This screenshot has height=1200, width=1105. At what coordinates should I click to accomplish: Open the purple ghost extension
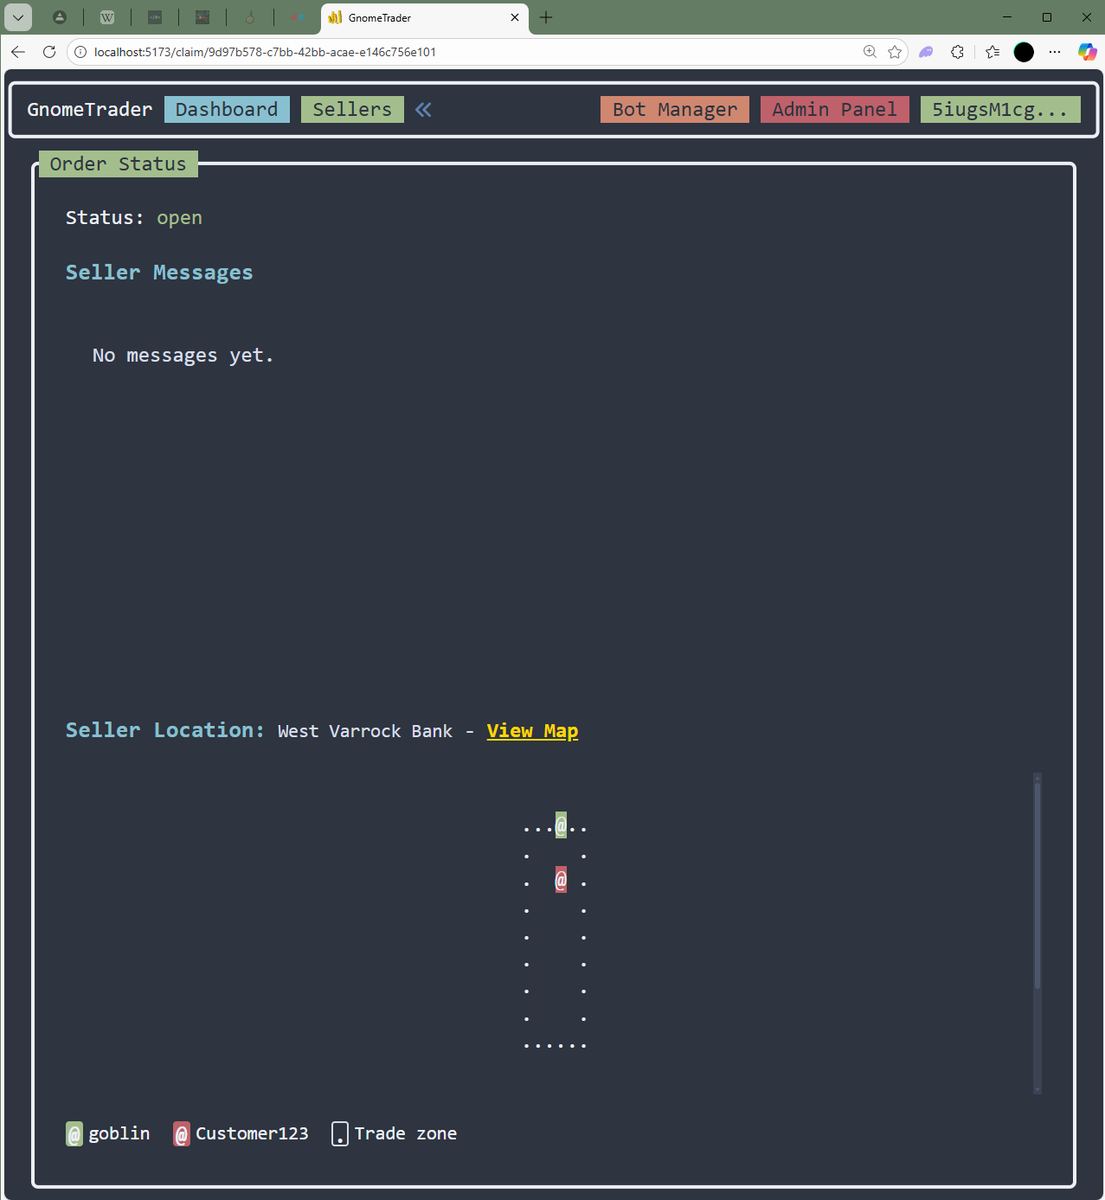926,52
